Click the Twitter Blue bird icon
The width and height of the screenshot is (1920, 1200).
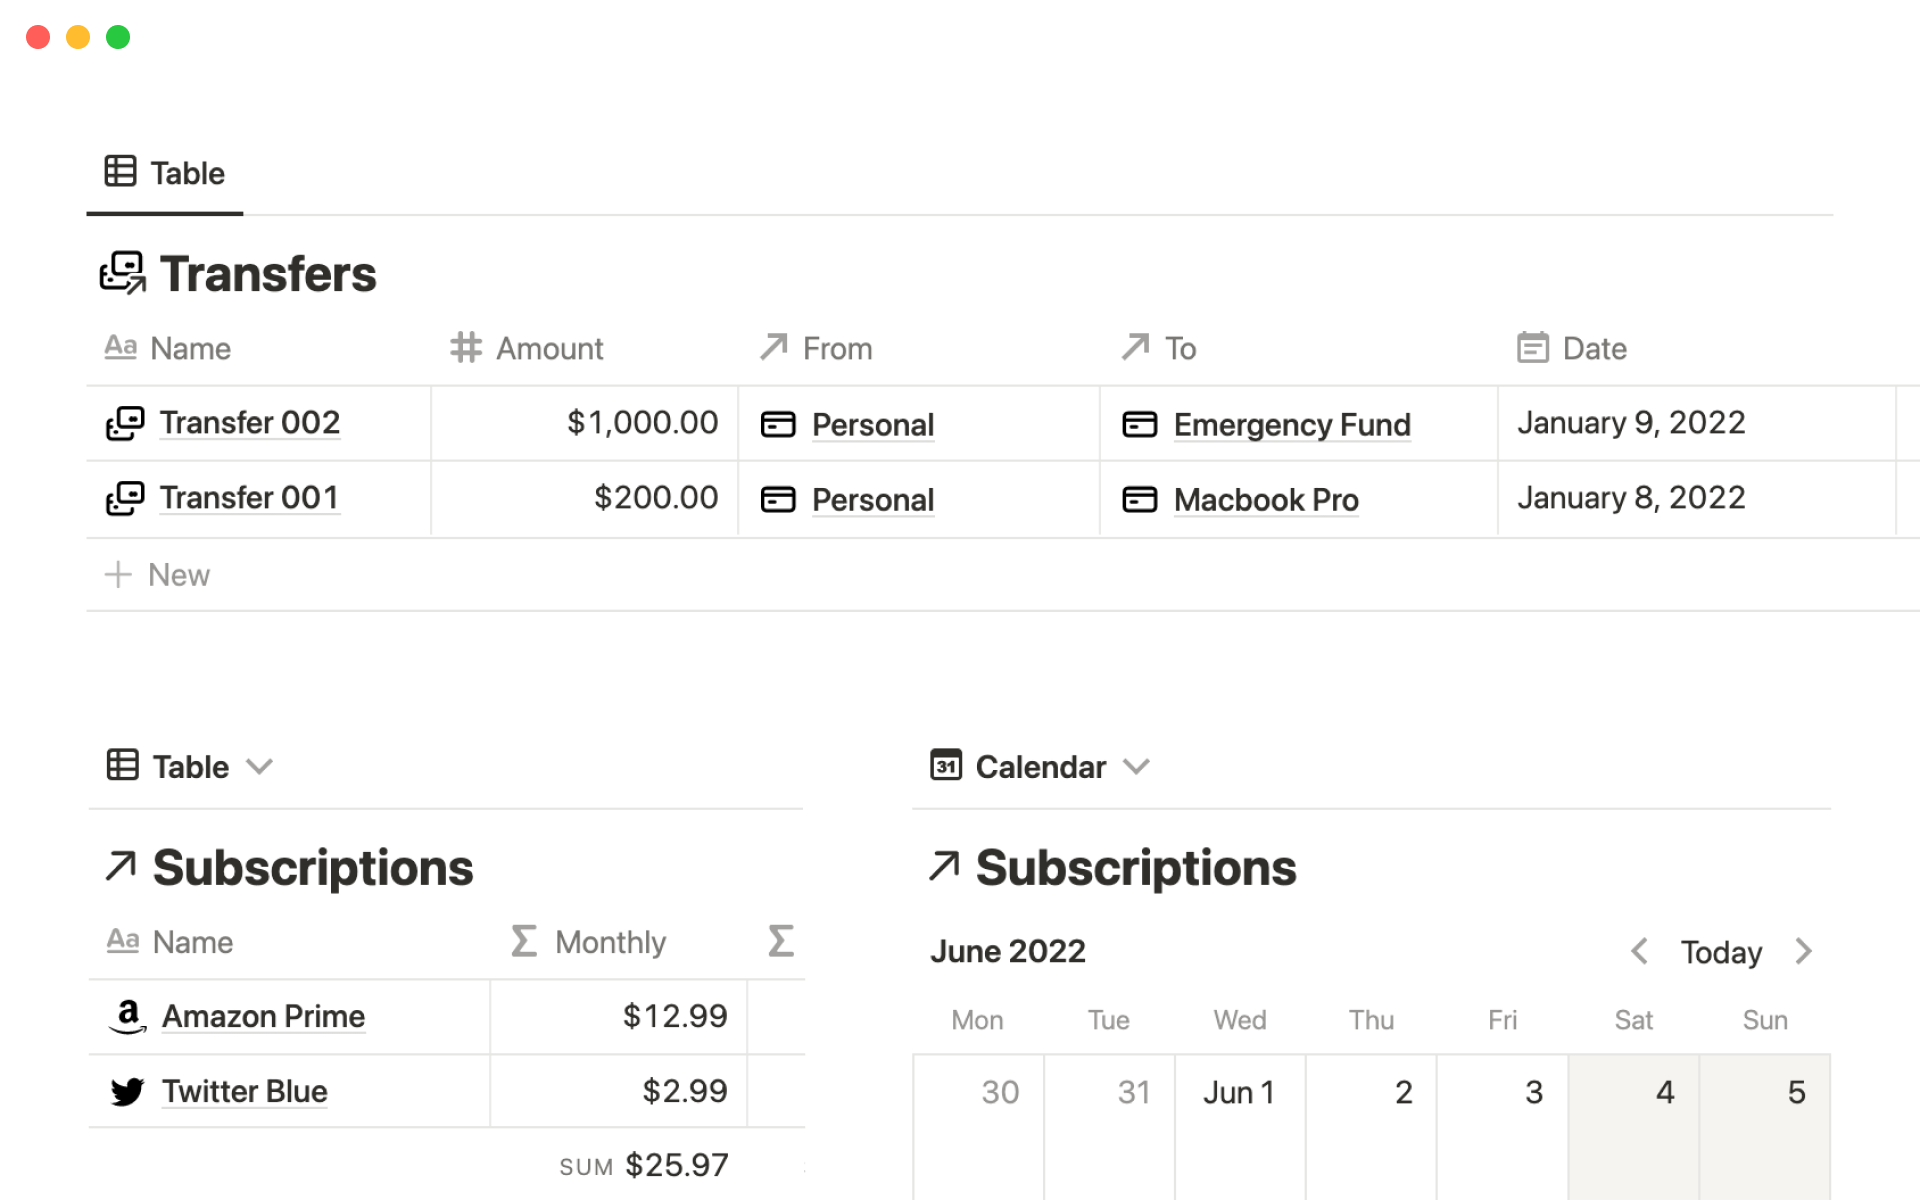(x=127, y=1091)
